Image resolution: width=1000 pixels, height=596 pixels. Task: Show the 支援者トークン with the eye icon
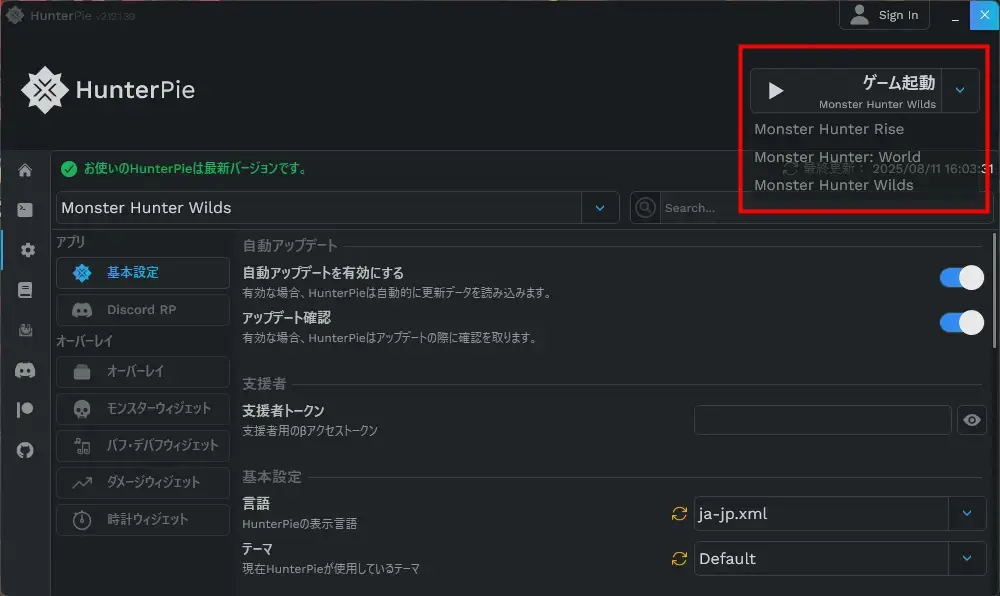coord(971,420)
